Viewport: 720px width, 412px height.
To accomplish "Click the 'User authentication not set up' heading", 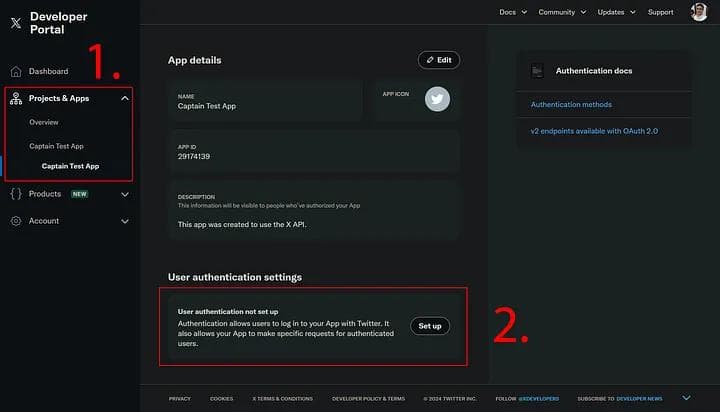I will [228, 312].
